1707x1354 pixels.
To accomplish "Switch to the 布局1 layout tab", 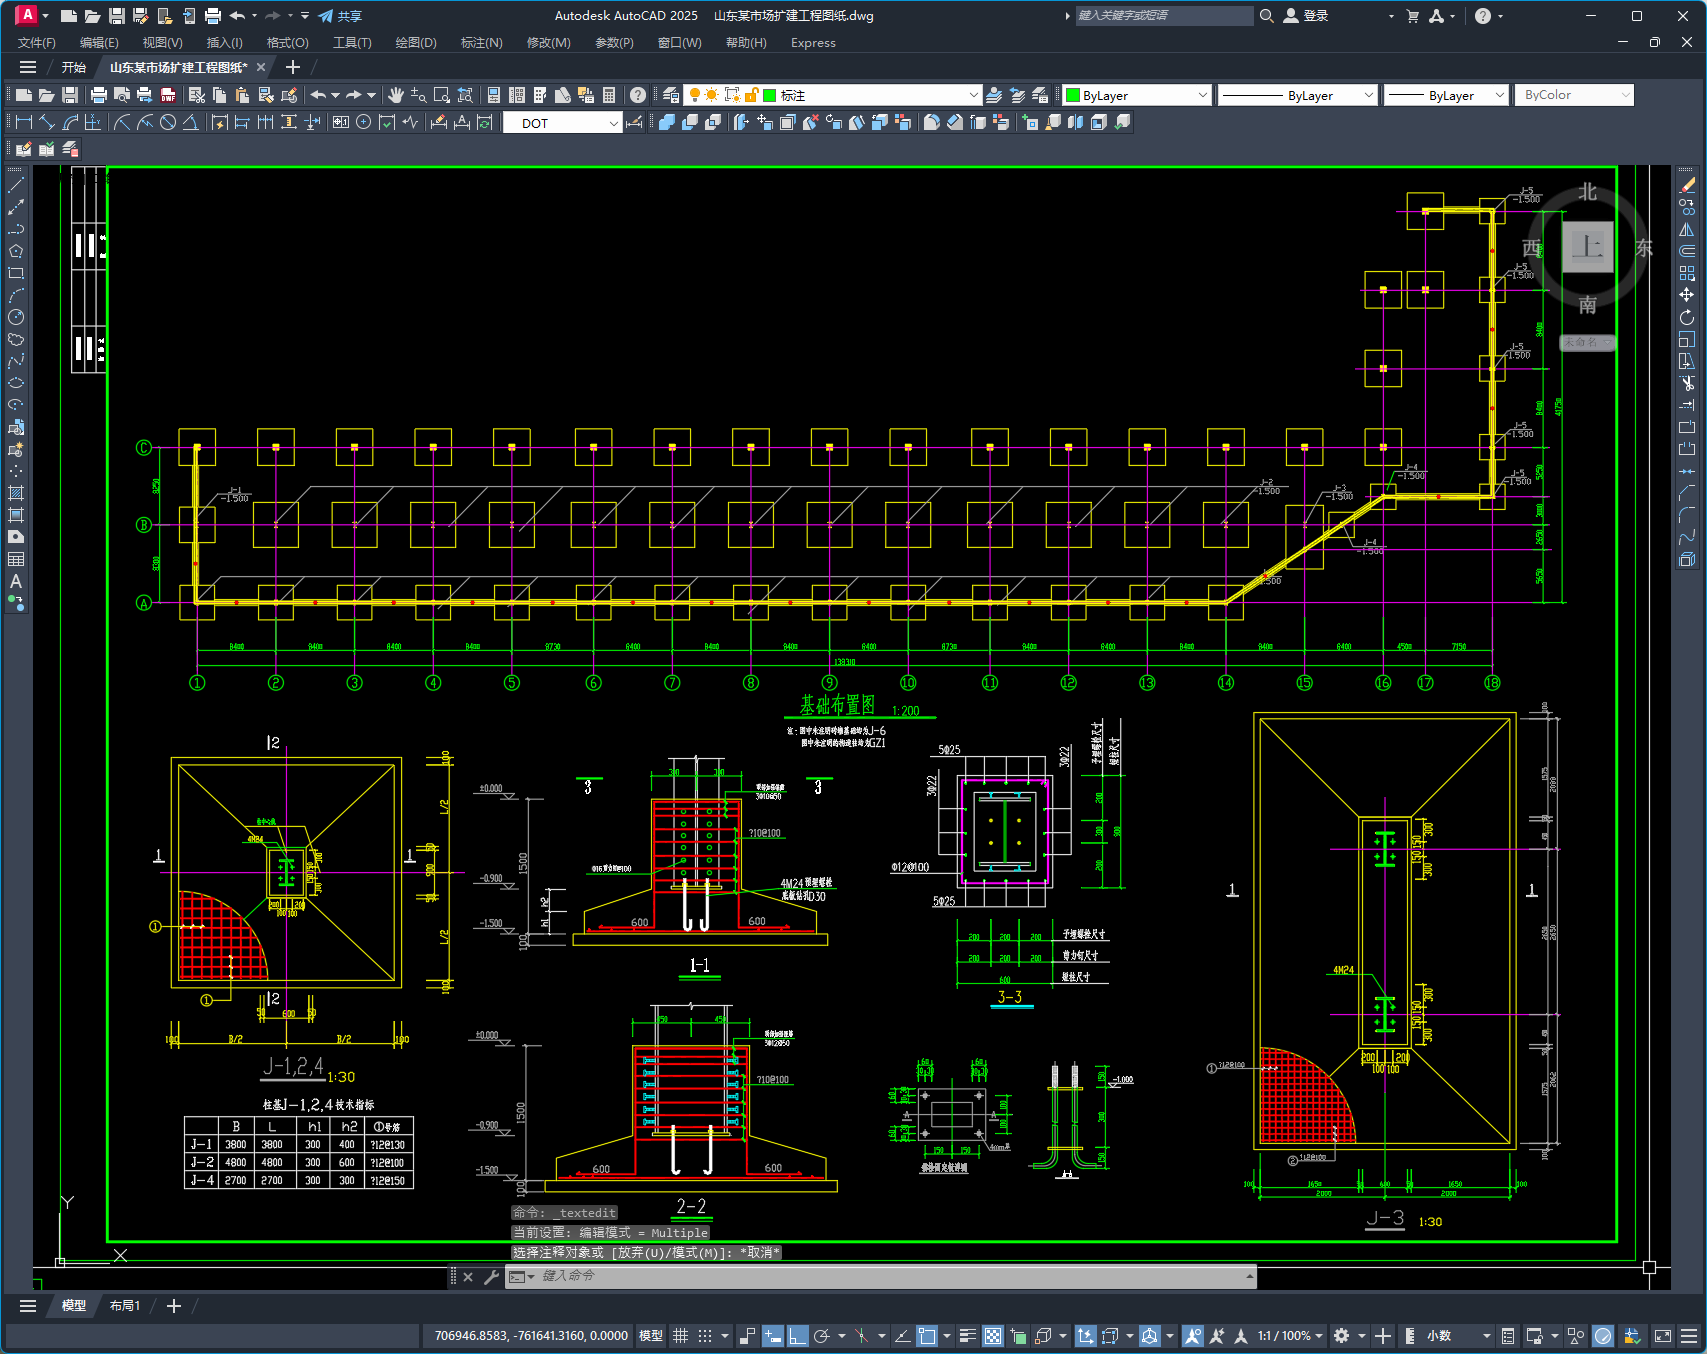I will coord(125,1305).
